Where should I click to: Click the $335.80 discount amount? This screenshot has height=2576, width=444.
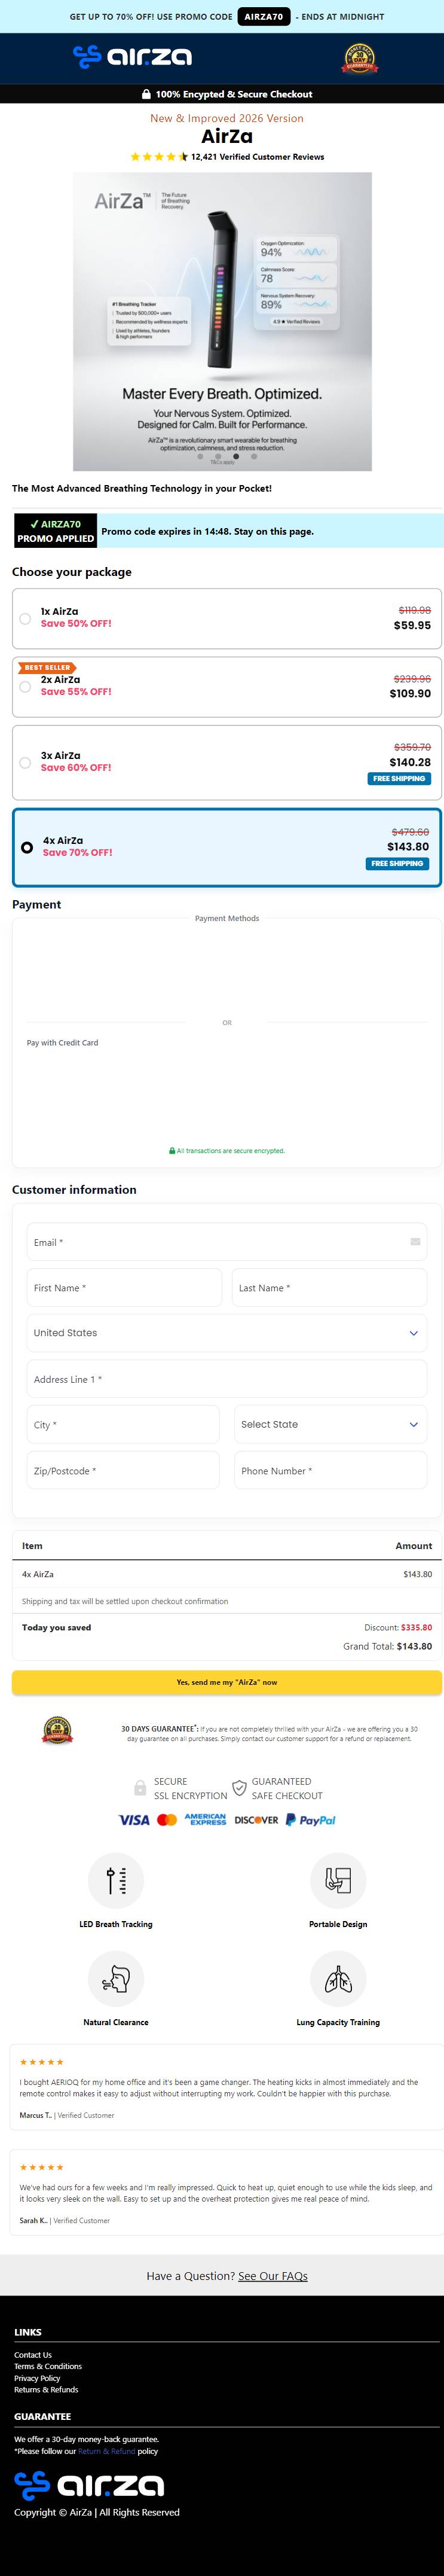pos(417,1627)
